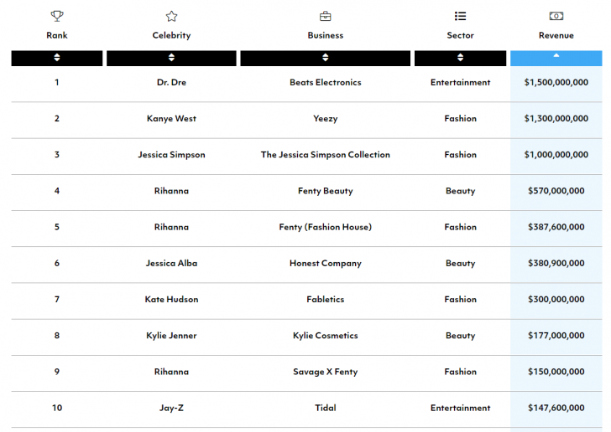Image resolution: width=611 pixels, height=432 pixels.
Task: Click the Honest Company business cell
Action: coord(325,264)
